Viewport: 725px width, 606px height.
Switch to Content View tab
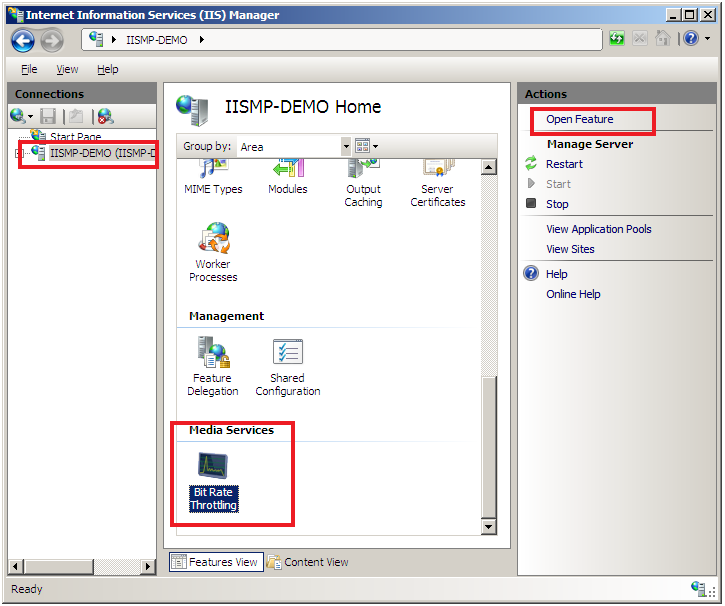308,563
